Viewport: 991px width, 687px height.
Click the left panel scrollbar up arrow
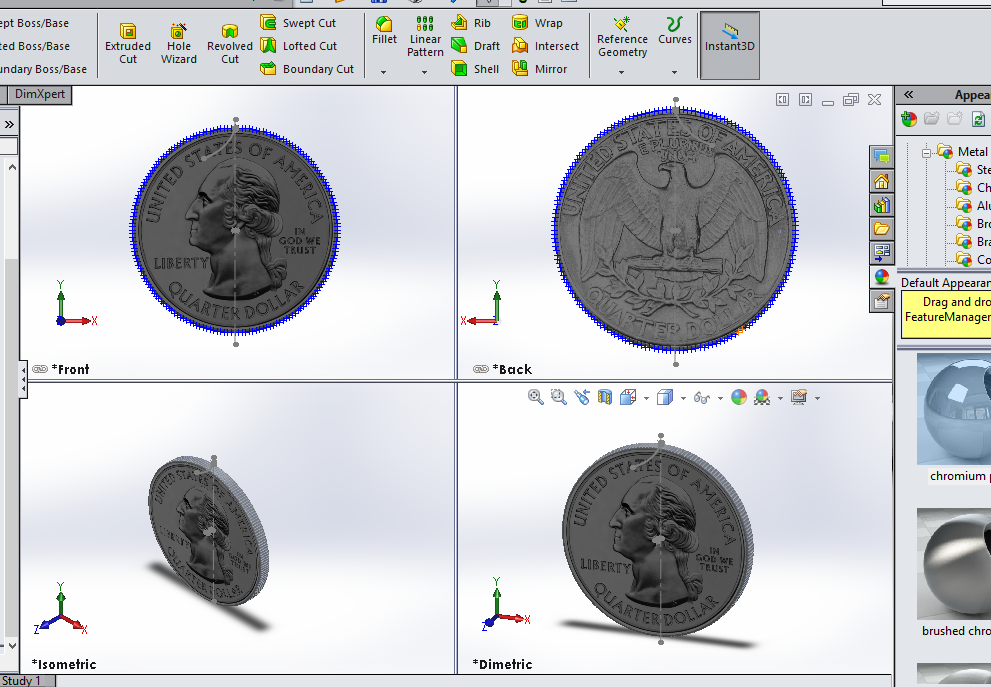12,168
